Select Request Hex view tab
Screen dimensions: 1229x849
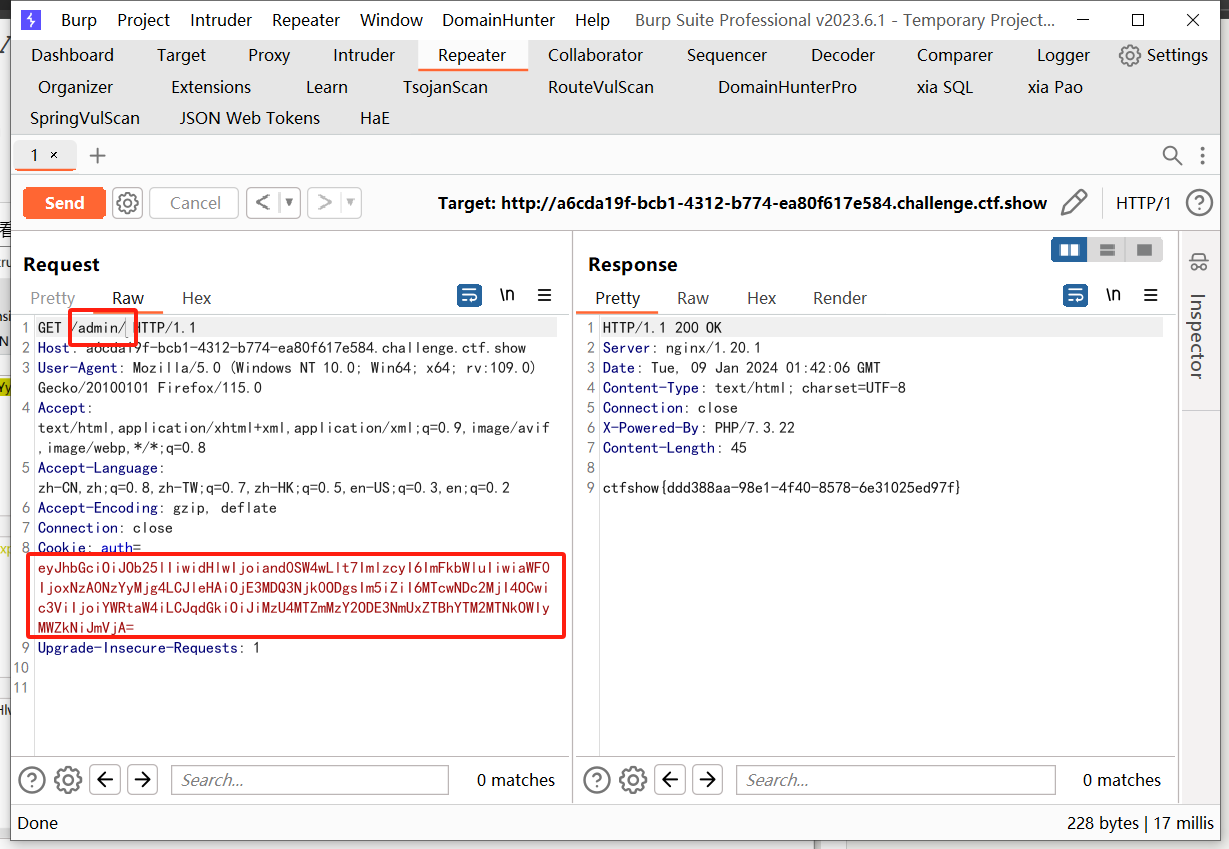click(197, 298)
